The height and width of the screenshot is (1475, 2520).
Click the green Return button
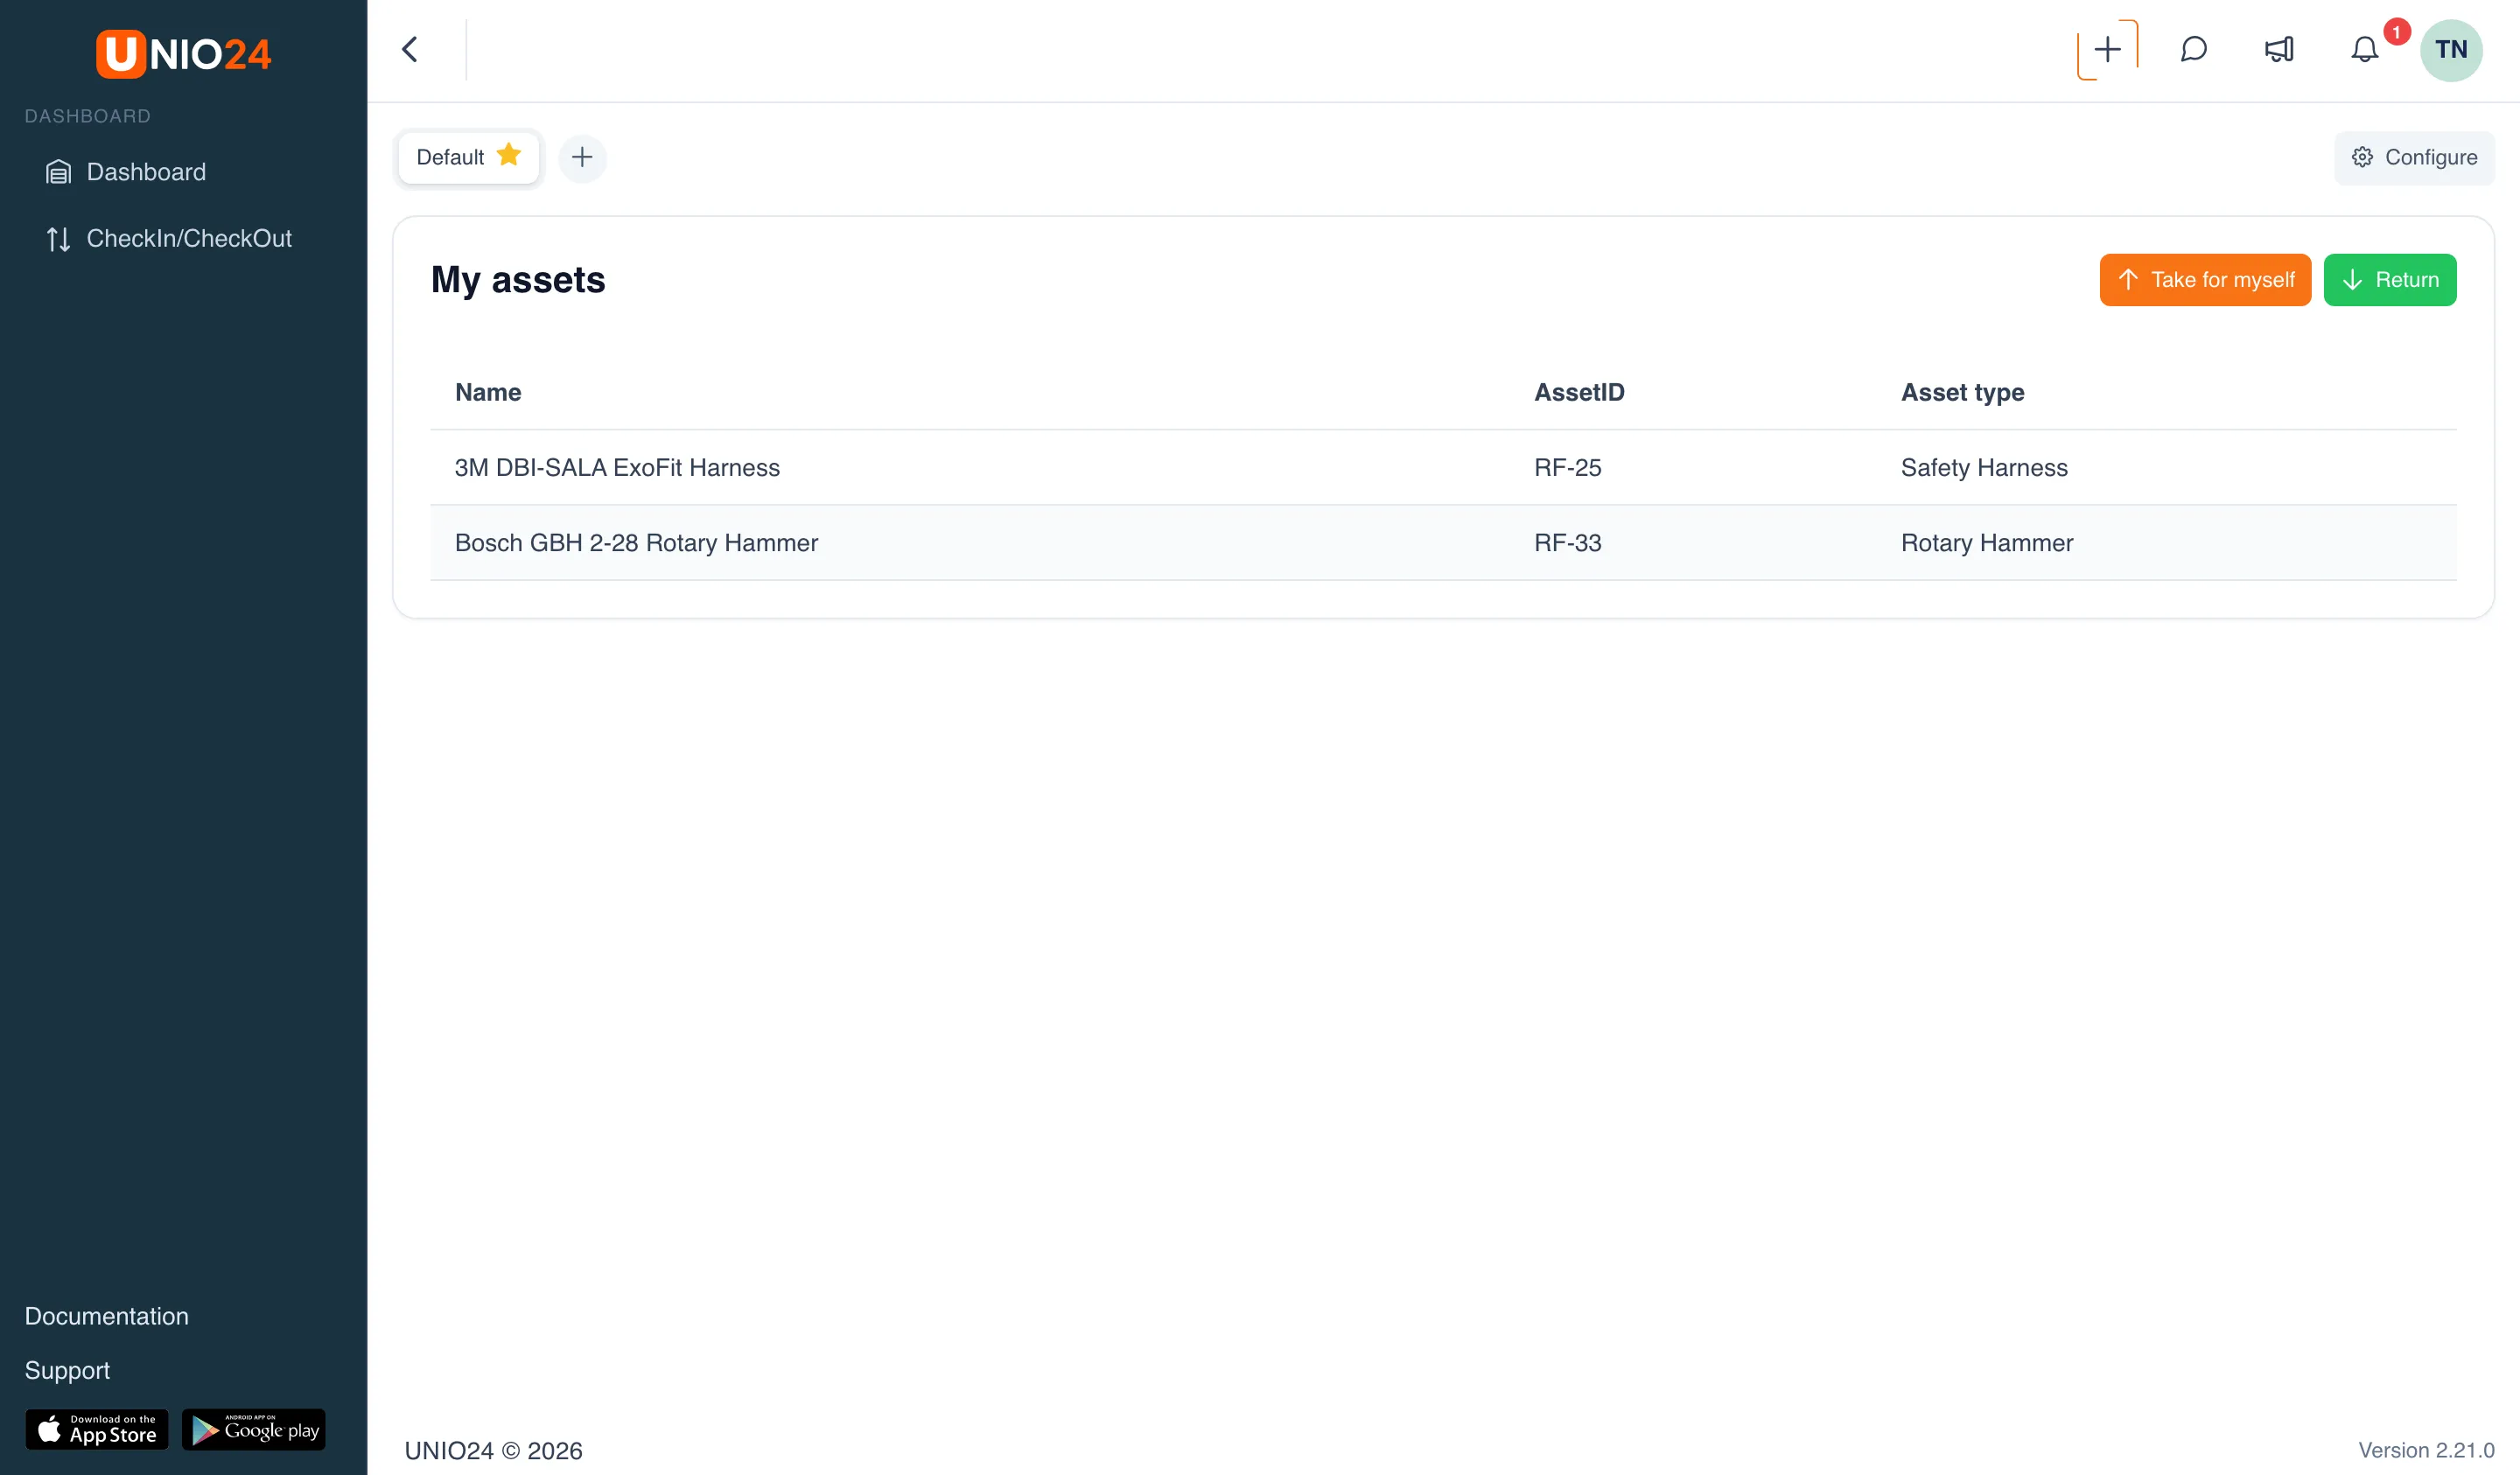click(x=2390, y=280)
